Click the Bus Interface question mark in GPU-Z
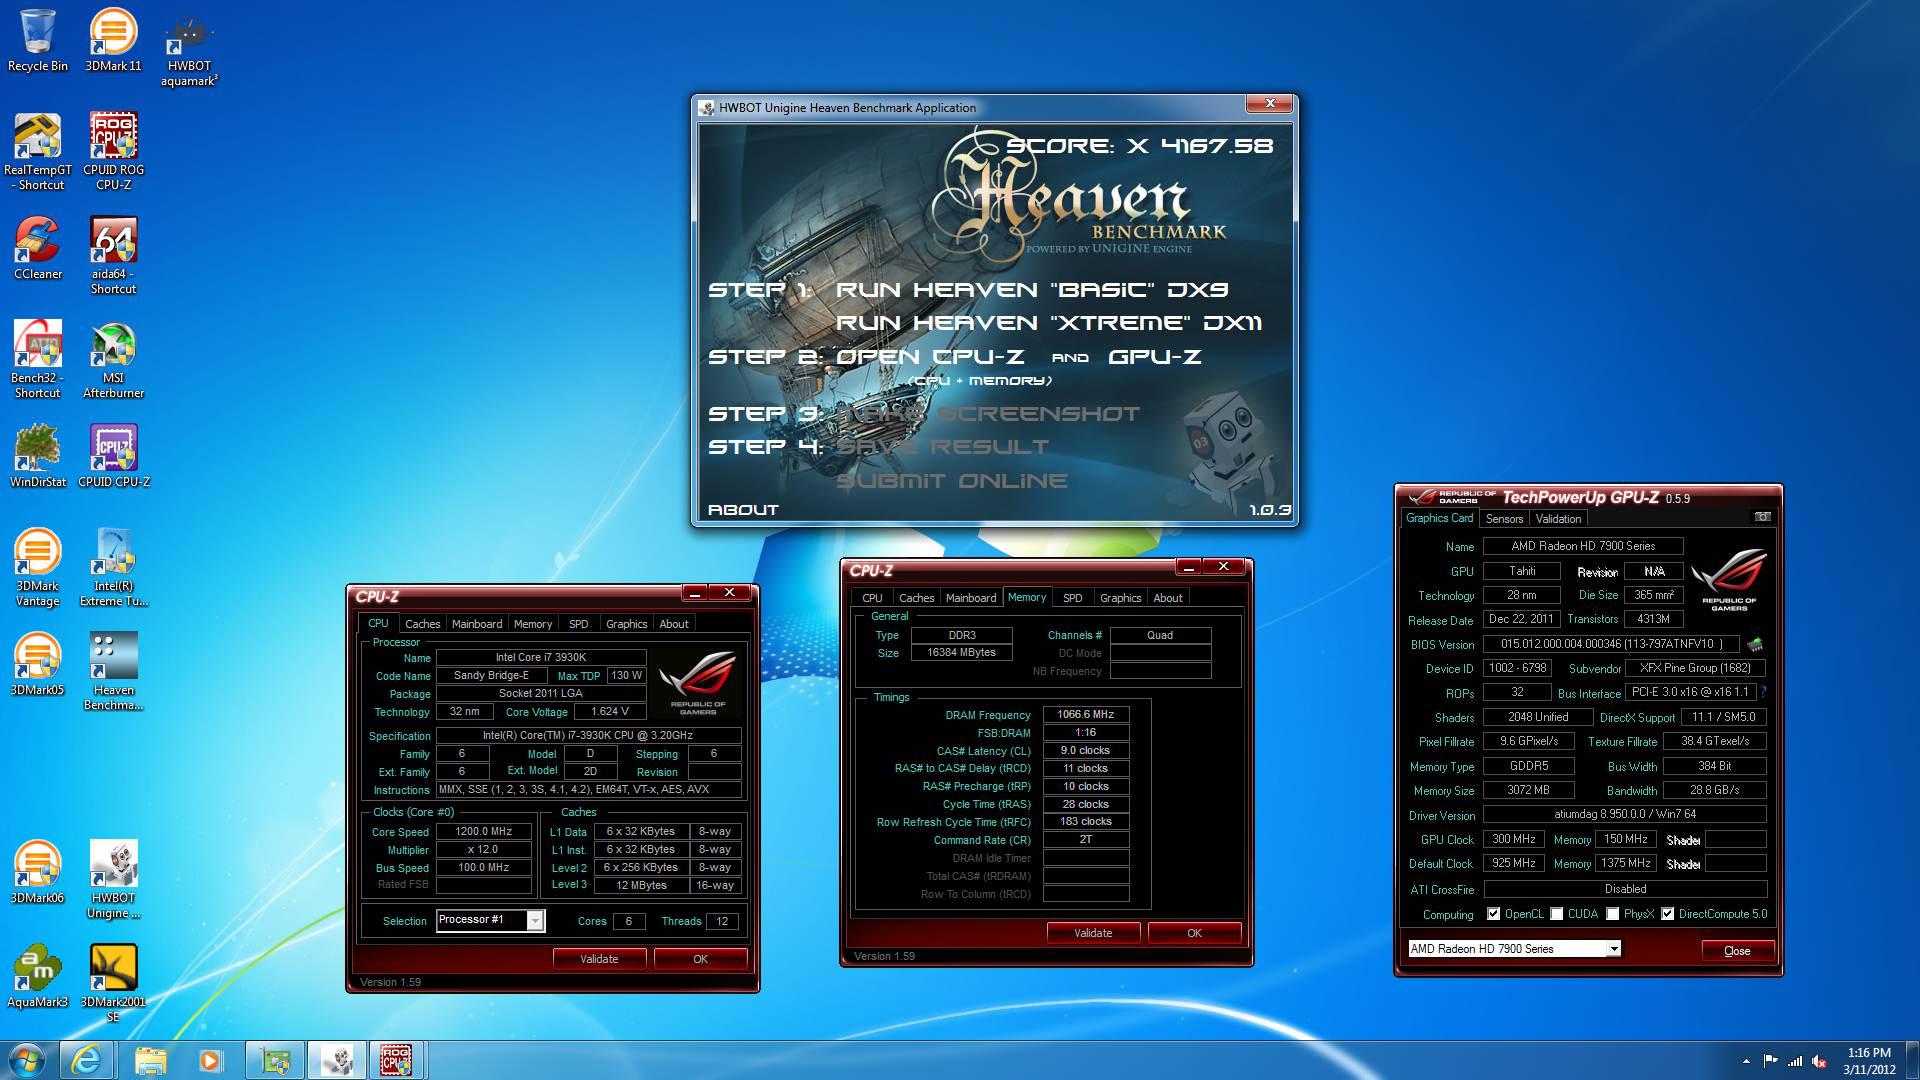The width and height of the screenshot is (1920, 1080). click(x=1763, y=692)
